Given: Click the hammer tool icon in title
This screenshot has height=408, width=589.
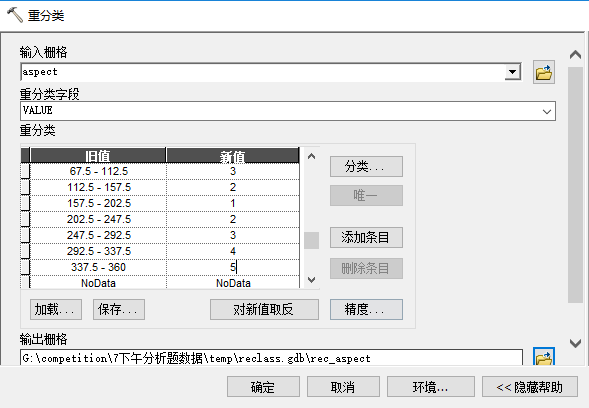Looking at the screenshot, I should [15, 15].
